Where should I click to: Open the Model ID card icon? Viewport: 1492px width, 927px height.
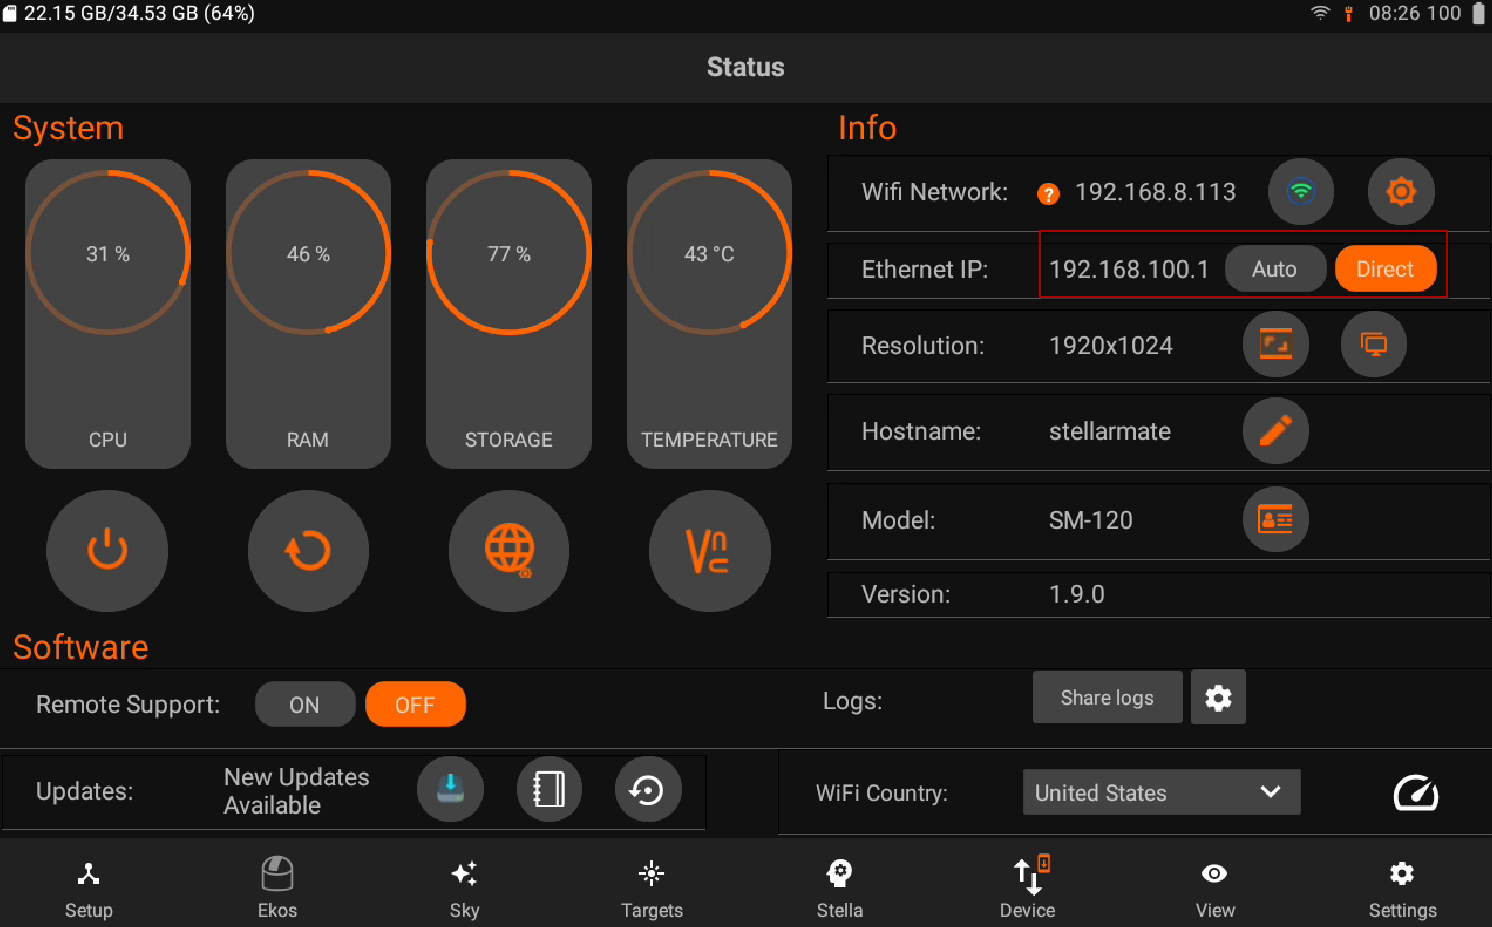(x=1275, y=520)
